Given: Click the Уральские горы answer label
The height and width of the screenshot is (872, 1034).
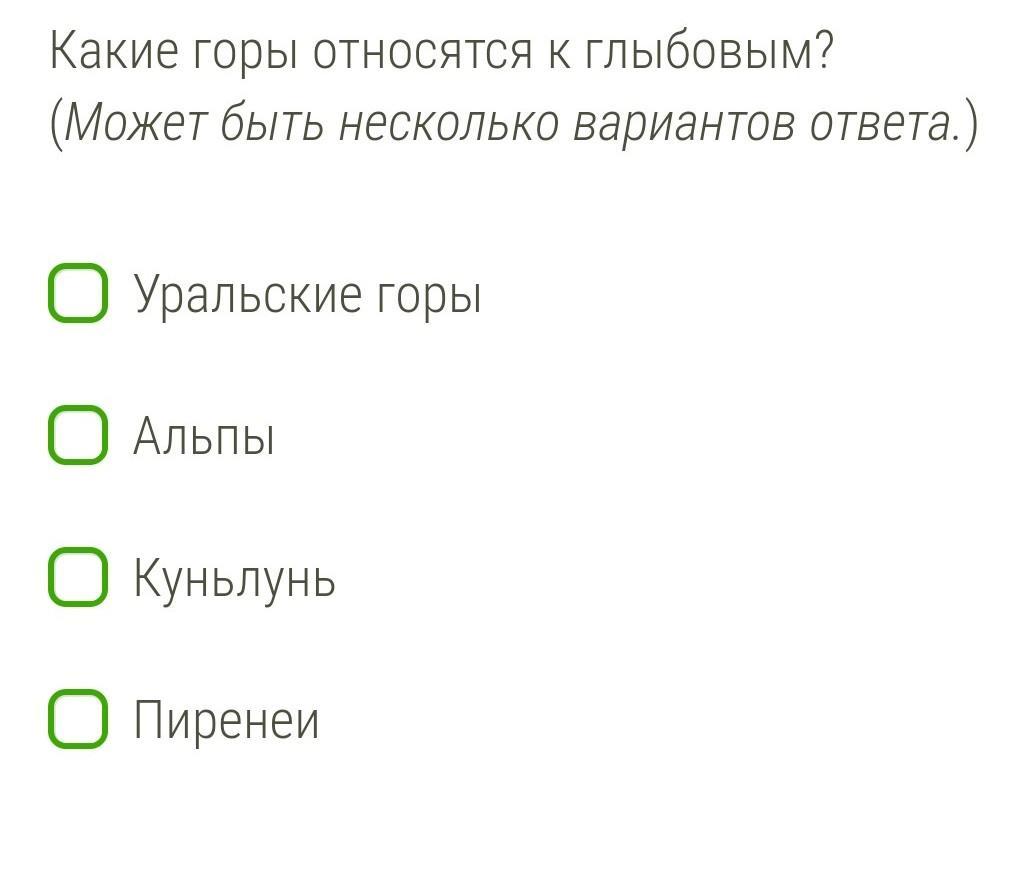Looking at the screenshot, I should (x=308, y=295).
